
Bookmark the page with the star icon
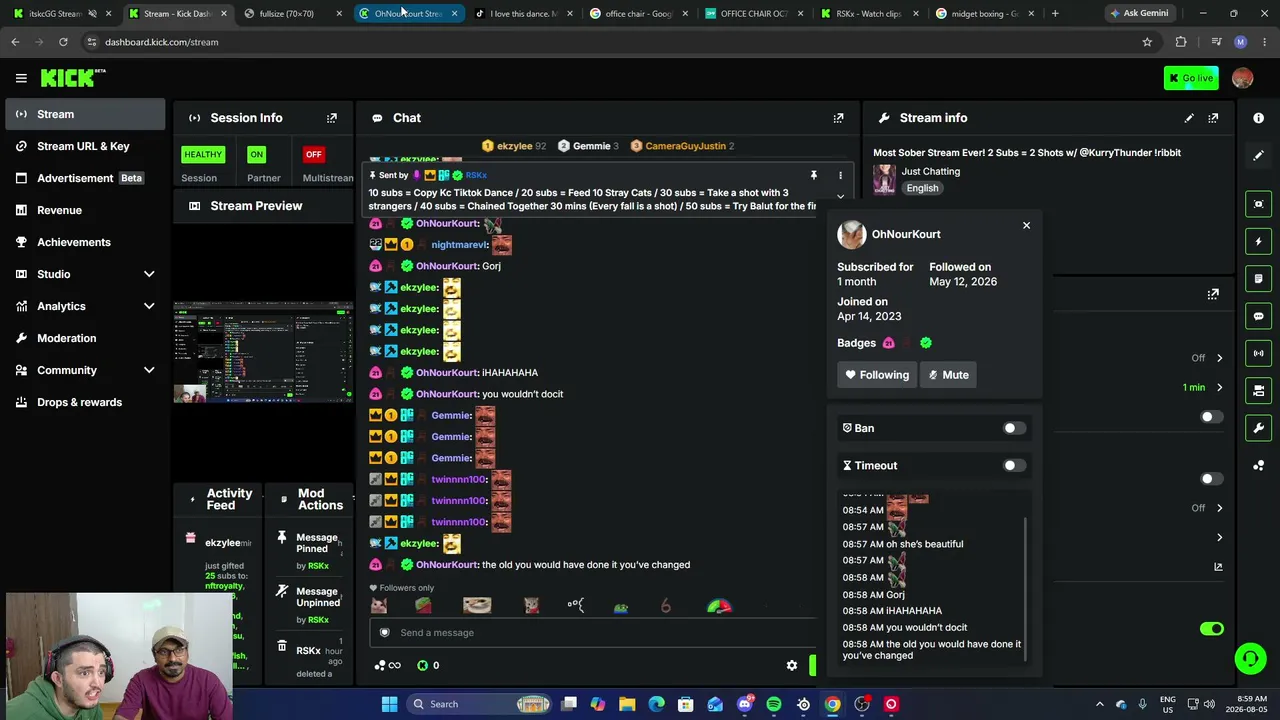tap(1147, 42)
